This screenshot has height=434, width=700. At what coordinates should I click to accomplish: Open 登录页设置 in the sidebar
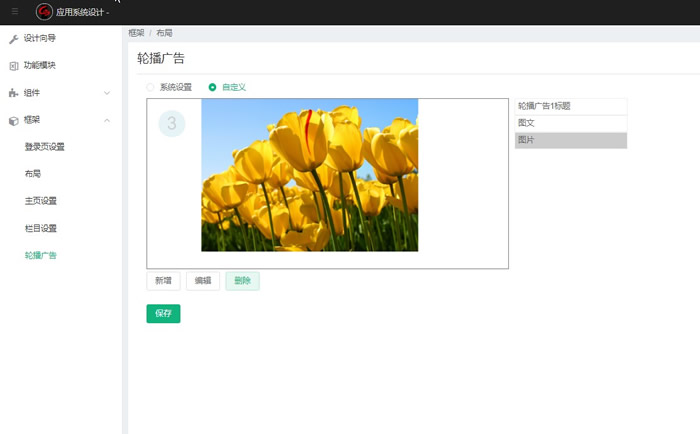pyautogui.click(x=44, y=147)
